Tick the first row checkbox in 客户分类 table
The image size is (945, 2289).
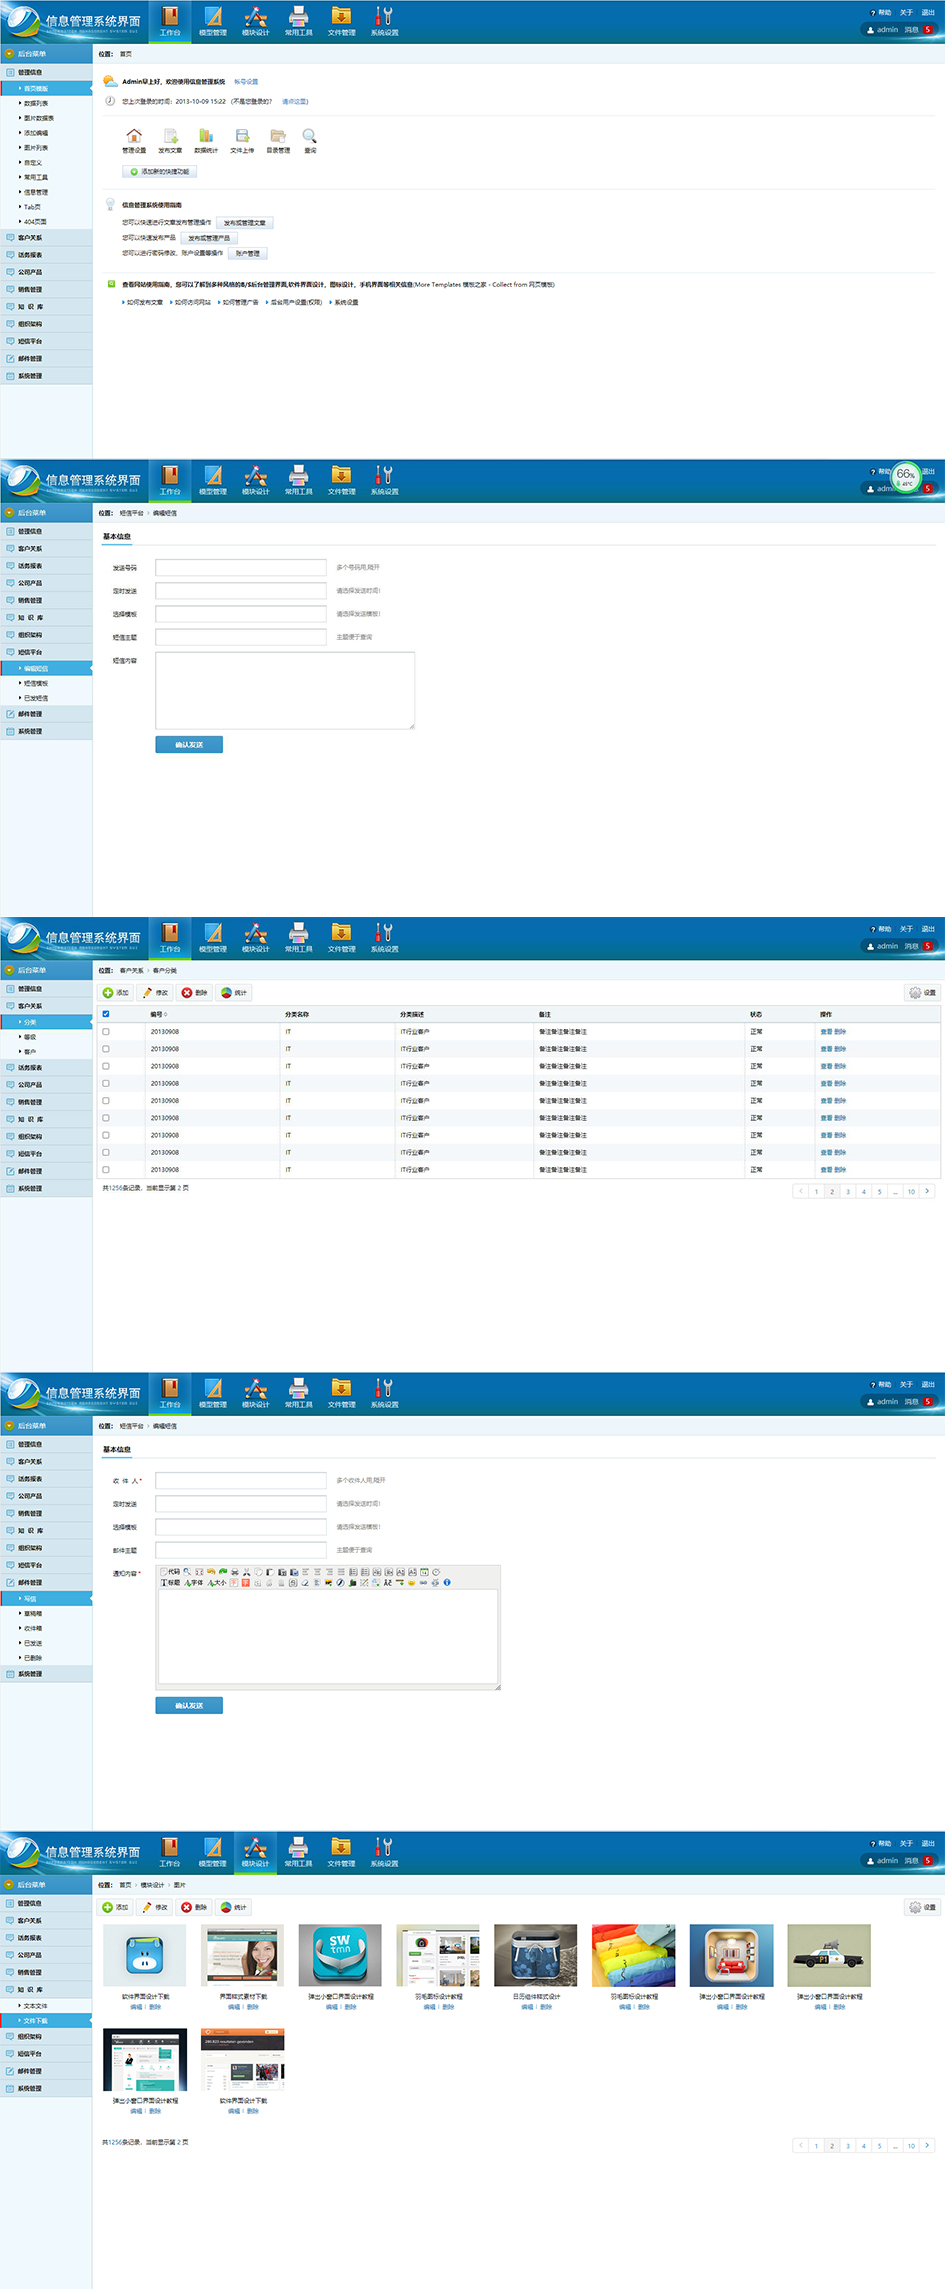(106, 1032)
